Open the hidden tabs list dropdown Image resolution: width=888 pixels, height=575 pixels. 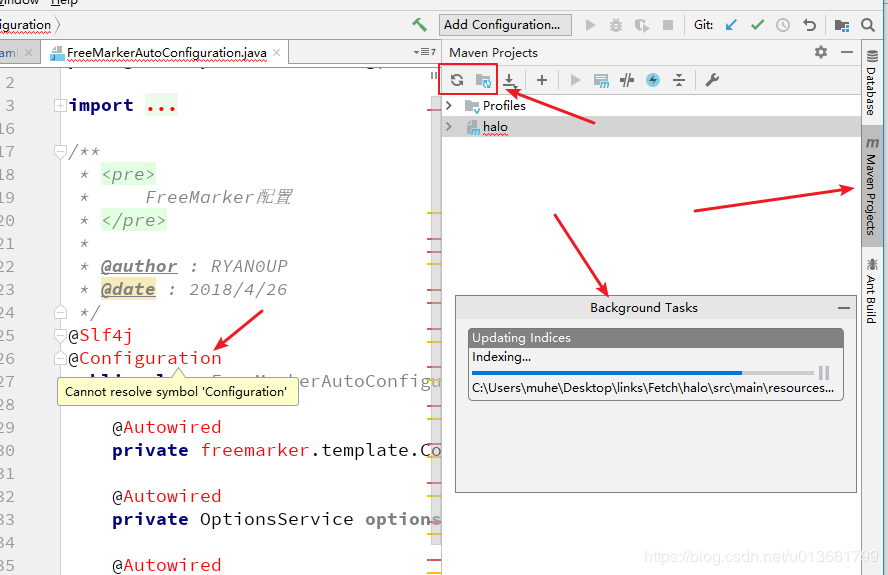[x=424, y=52]
